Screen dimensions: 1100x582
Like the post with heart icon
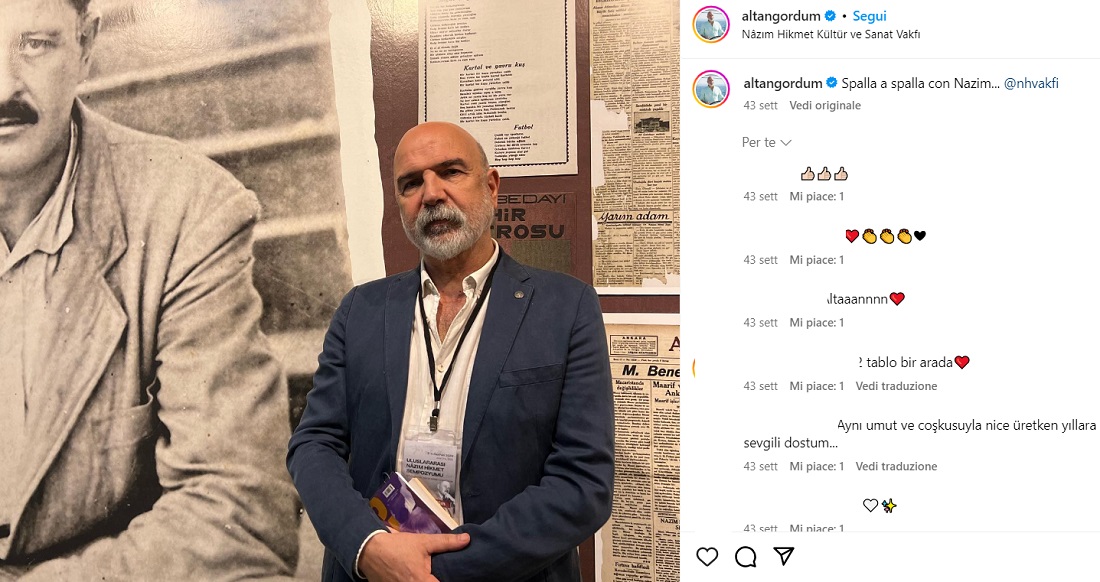click(x=707, y=557)
